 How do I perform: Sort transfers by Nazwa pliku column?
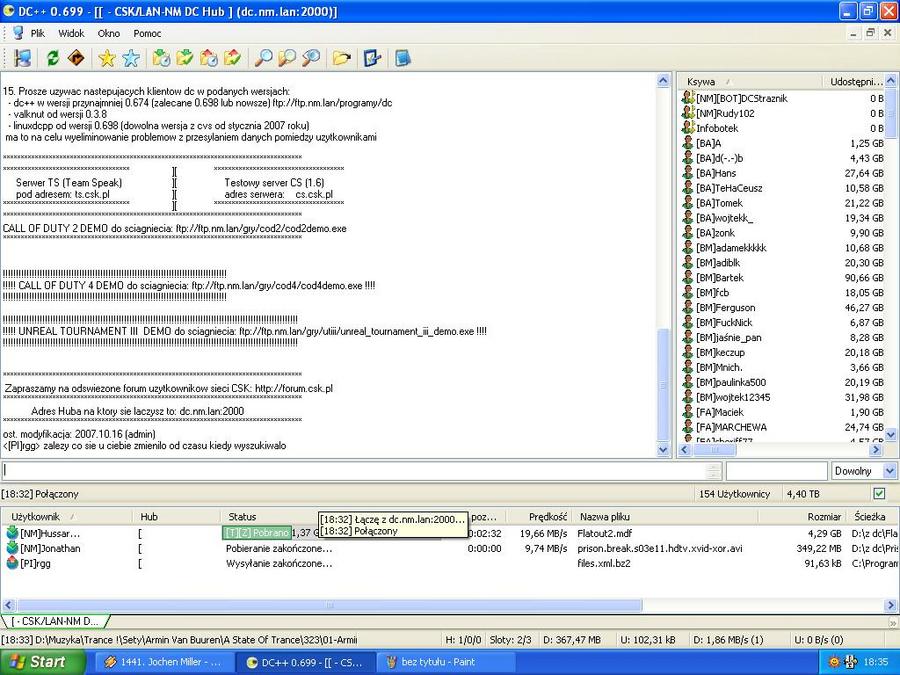(x=665, y=517)
